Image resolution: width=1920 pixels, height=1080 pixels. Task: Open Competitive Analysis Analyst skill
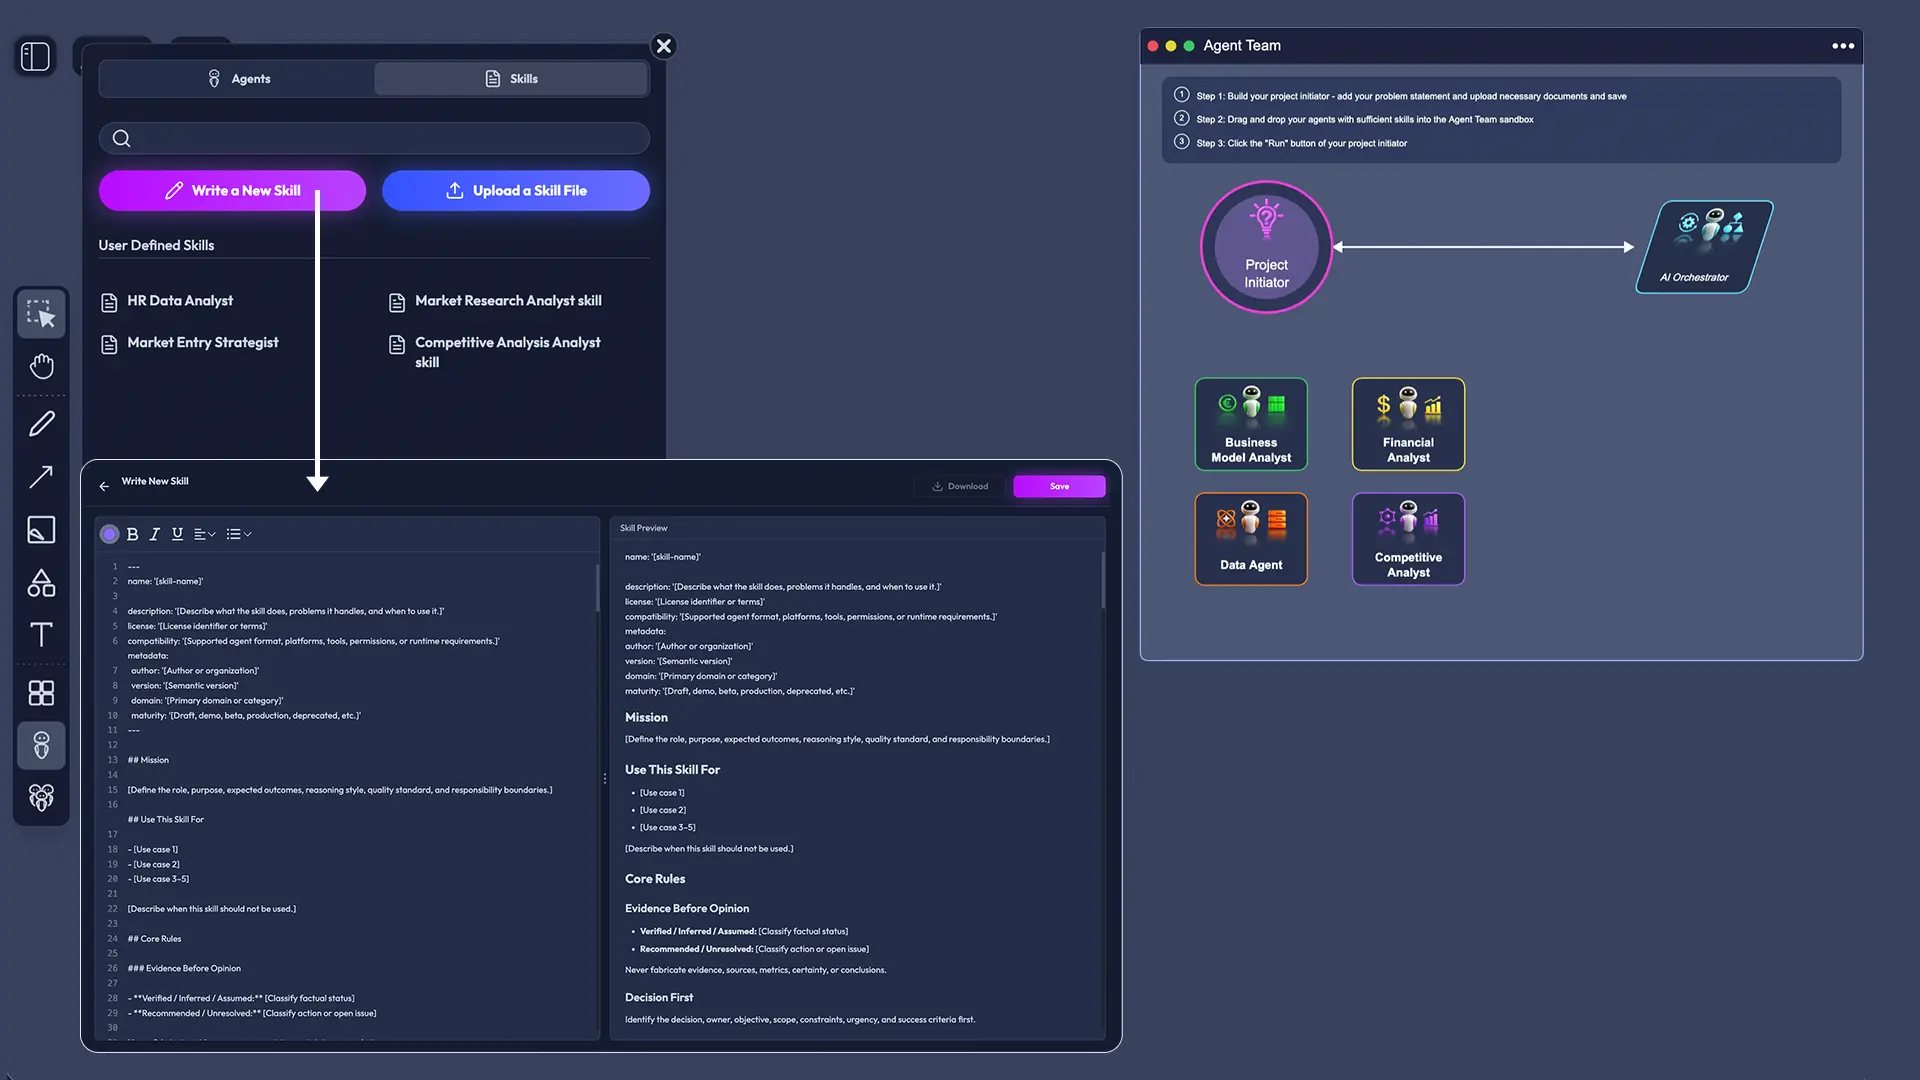coord(496,352)
